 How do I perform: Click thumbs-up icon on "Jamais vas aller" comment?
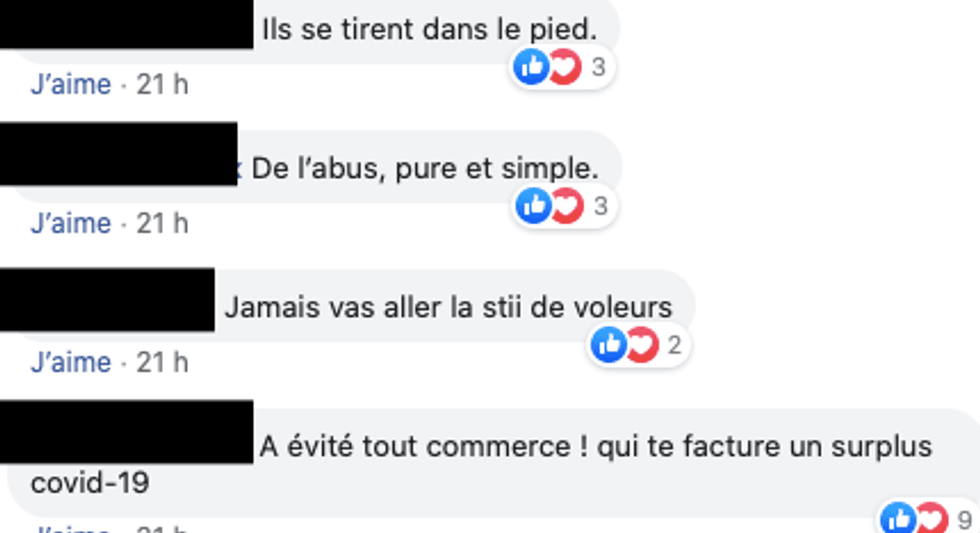pyautogui.click(x=609, y=344)
